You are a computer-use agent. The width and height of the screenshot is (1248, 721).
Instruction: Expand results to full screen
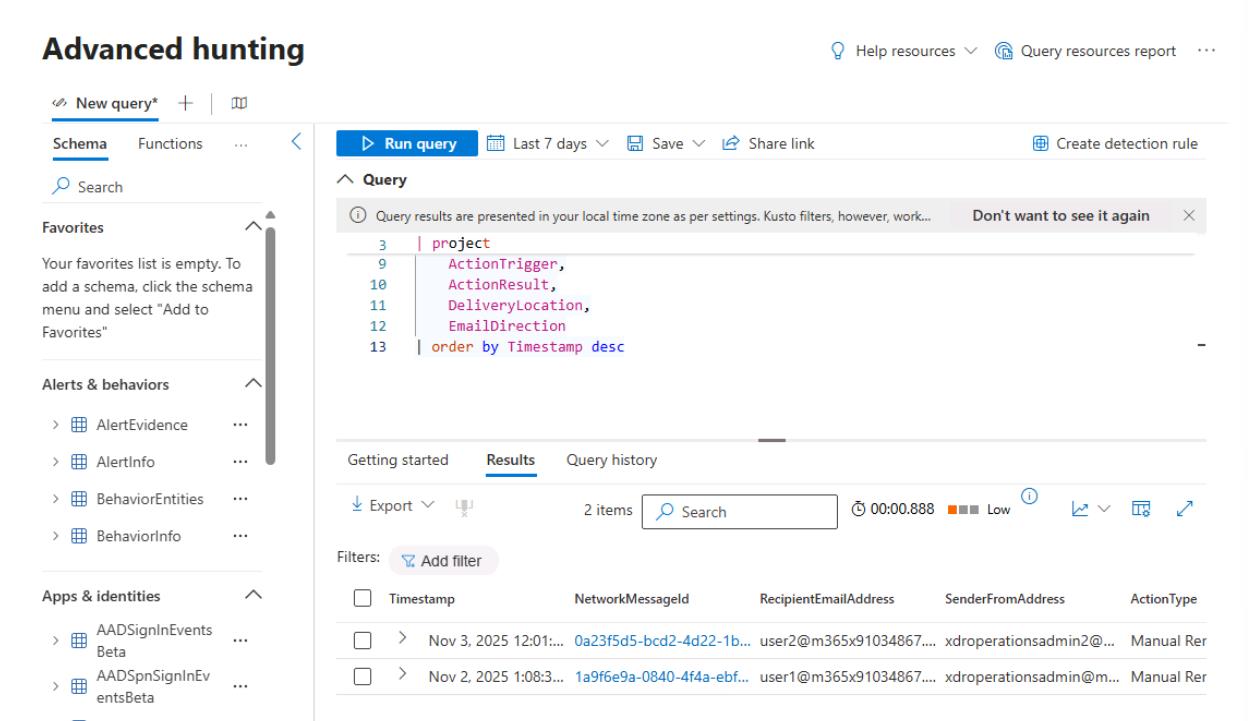tap(1183, 511)
